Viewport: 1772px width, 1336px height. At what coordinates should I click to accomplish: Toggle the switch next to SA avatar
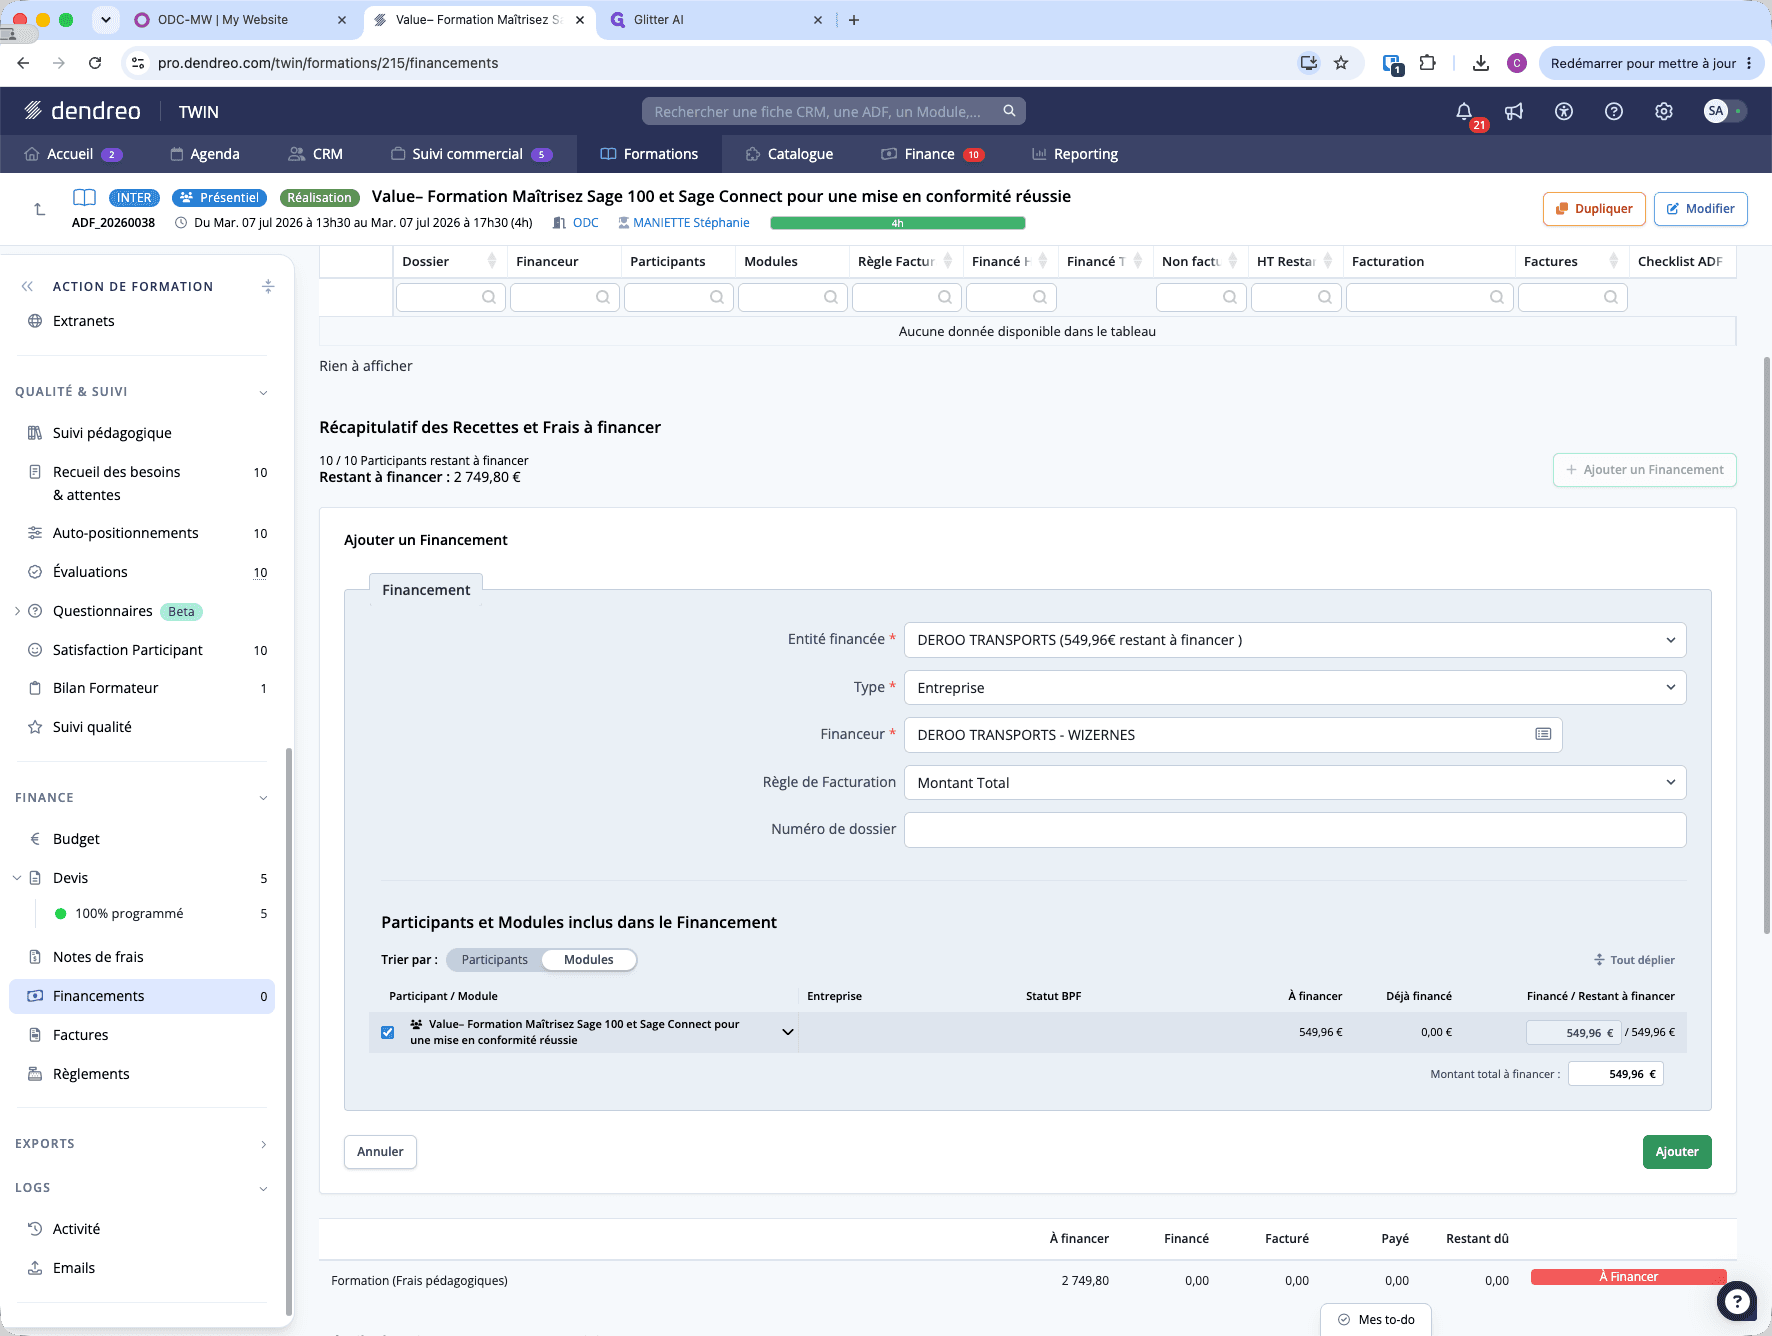(1740, 111)
